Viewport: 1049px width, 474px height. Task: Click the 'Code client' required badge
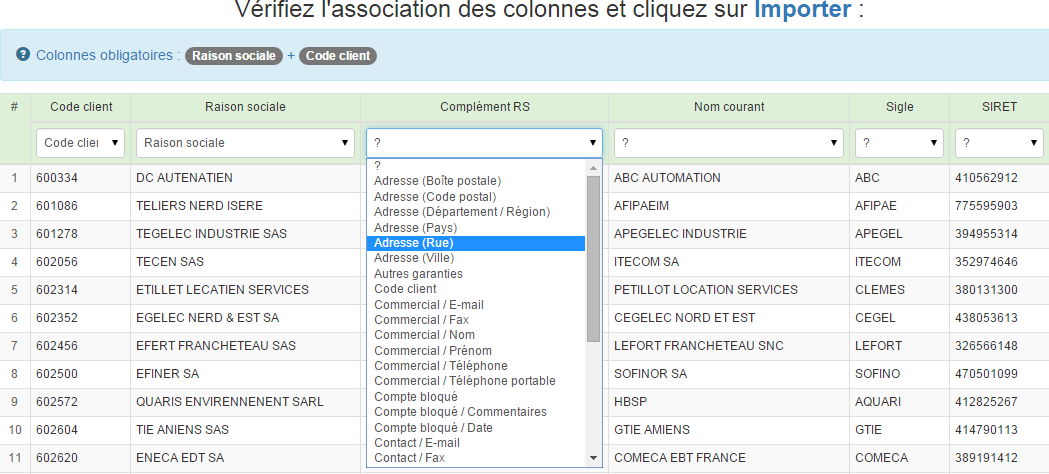[x=338, y=56]
